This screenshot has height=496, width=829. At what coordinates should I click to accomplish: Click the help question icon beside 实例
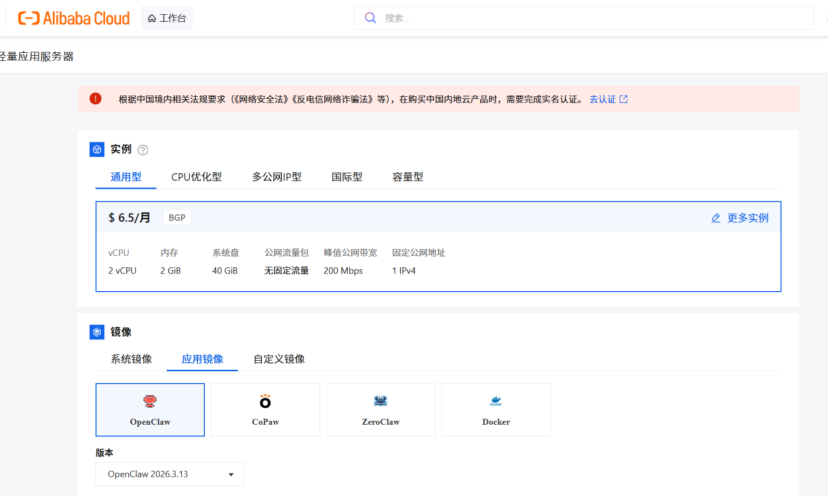143,150
